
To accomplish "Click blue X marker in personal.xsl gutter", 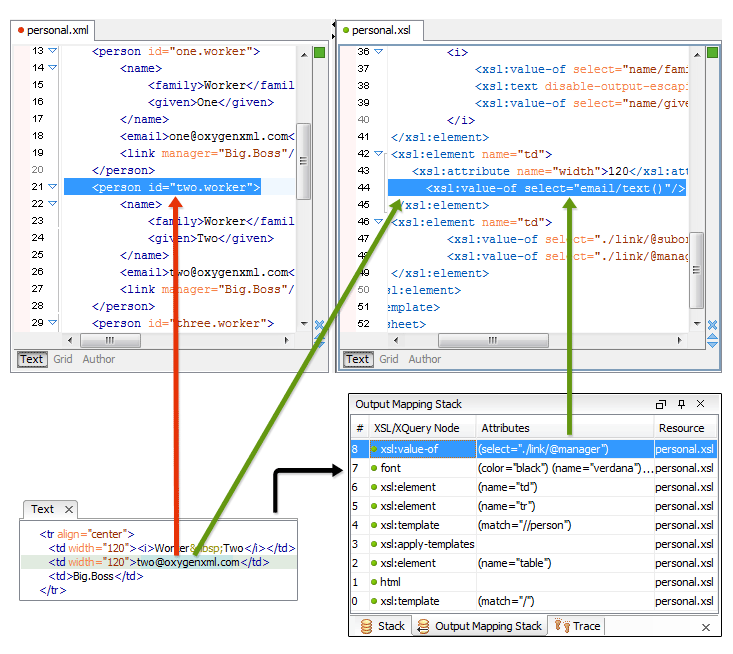I will pos(712,325).
